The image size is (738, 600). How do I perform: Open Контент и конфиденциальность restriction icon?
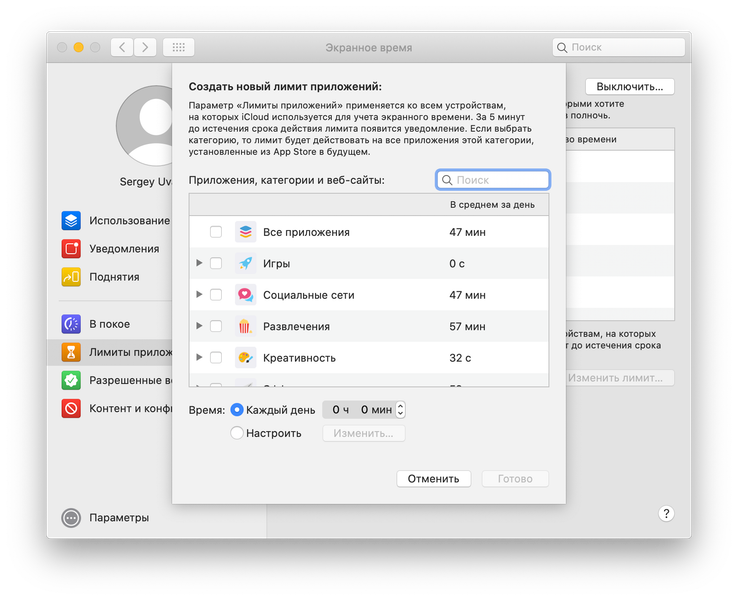pyautogui.click(x=71, y=408)
